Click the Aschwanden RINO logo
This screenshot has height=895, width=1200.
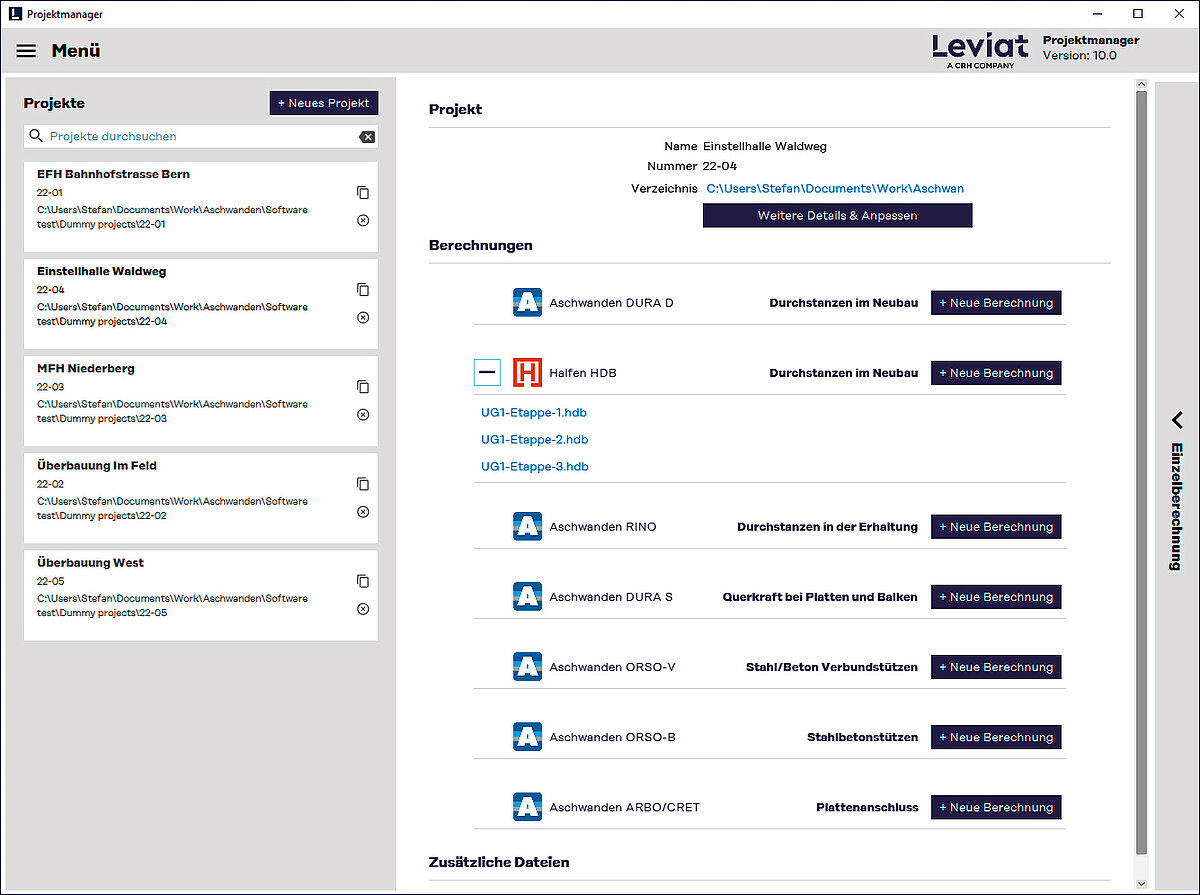pyautogui.click(x=527, y=527)
